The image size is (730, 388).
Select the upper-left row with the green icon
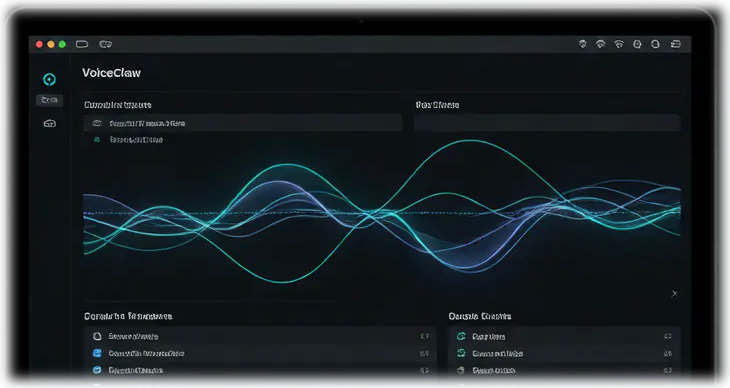[243, 140]
